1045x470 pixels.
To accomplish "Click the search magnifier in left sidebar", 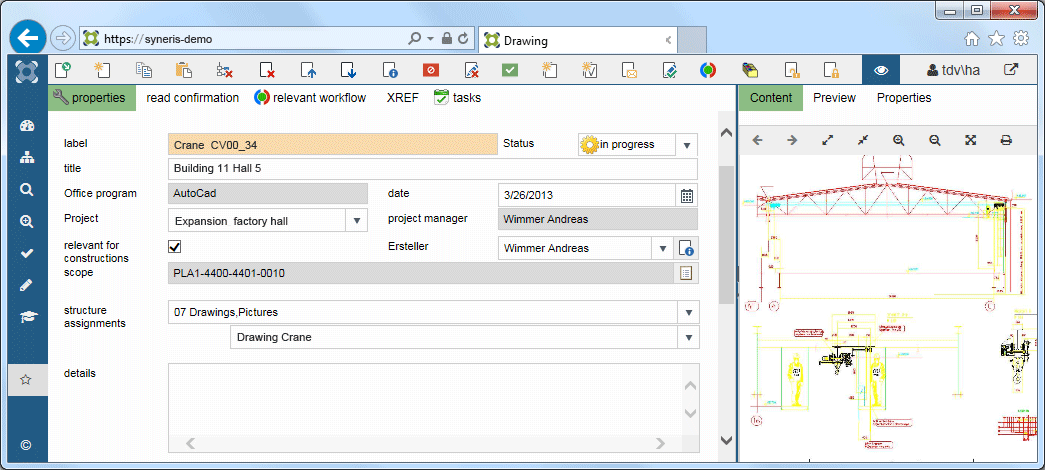I will click(27, 190).
